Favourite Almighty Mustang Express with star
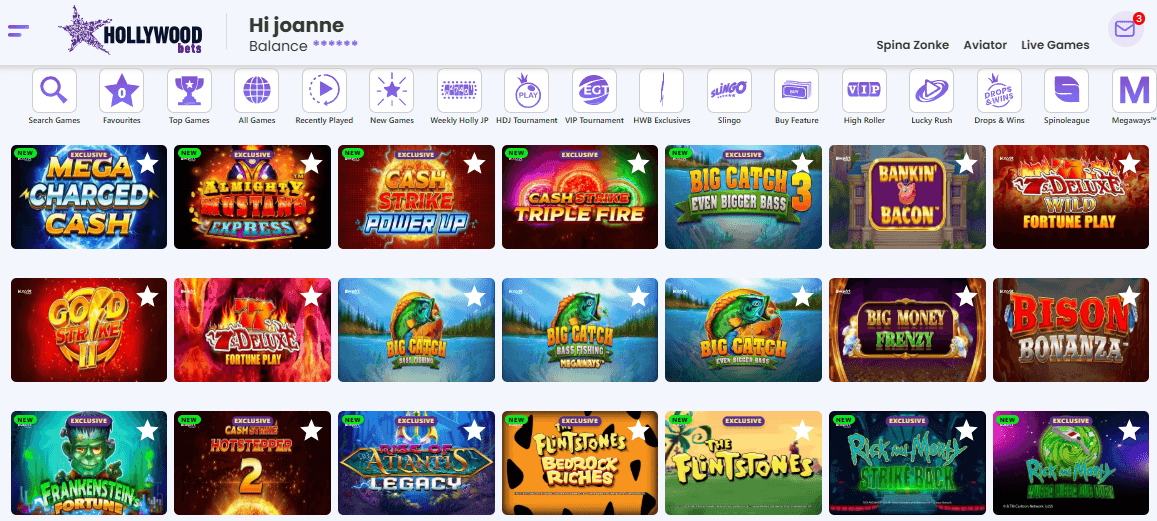Image resolution: width=1157 pixels, height=521 pixels. coord(311,164)
